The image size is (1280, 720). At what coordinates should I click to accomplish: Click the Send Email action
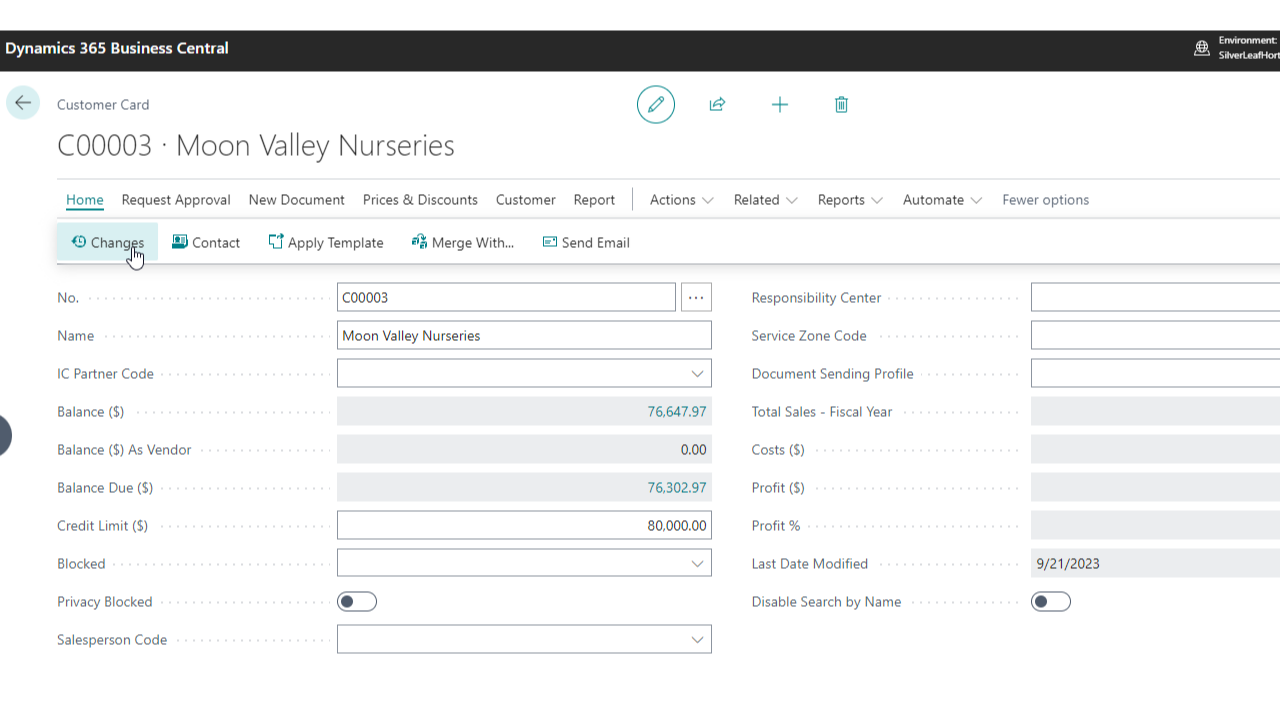click(586, 242)
